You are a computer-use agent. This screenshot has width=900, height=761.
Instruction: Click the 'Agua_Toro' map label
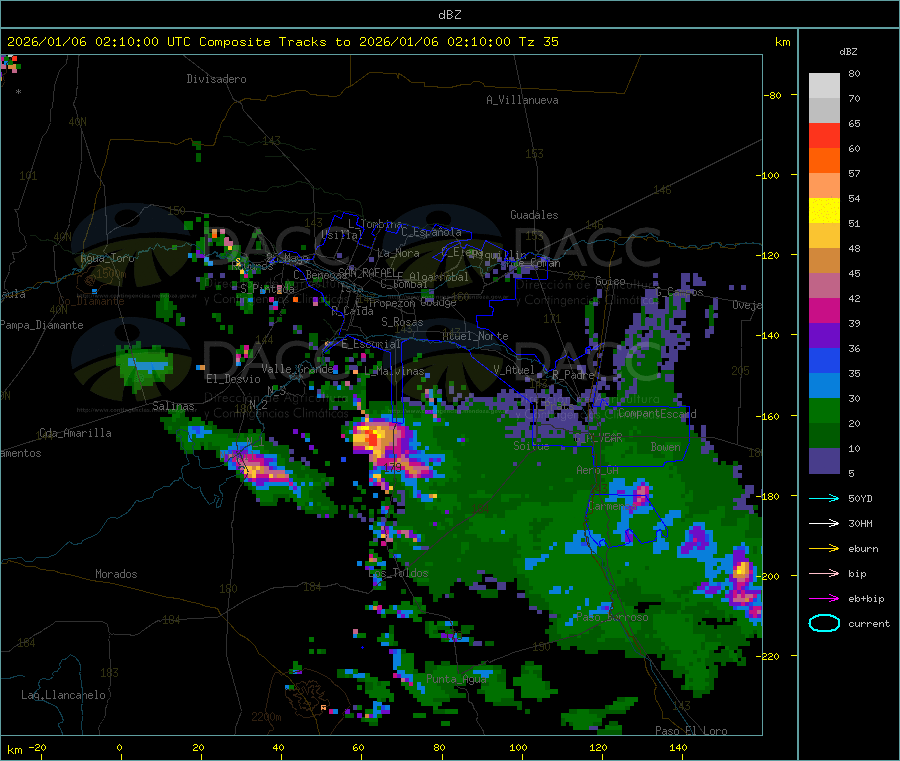coord(107,258)
